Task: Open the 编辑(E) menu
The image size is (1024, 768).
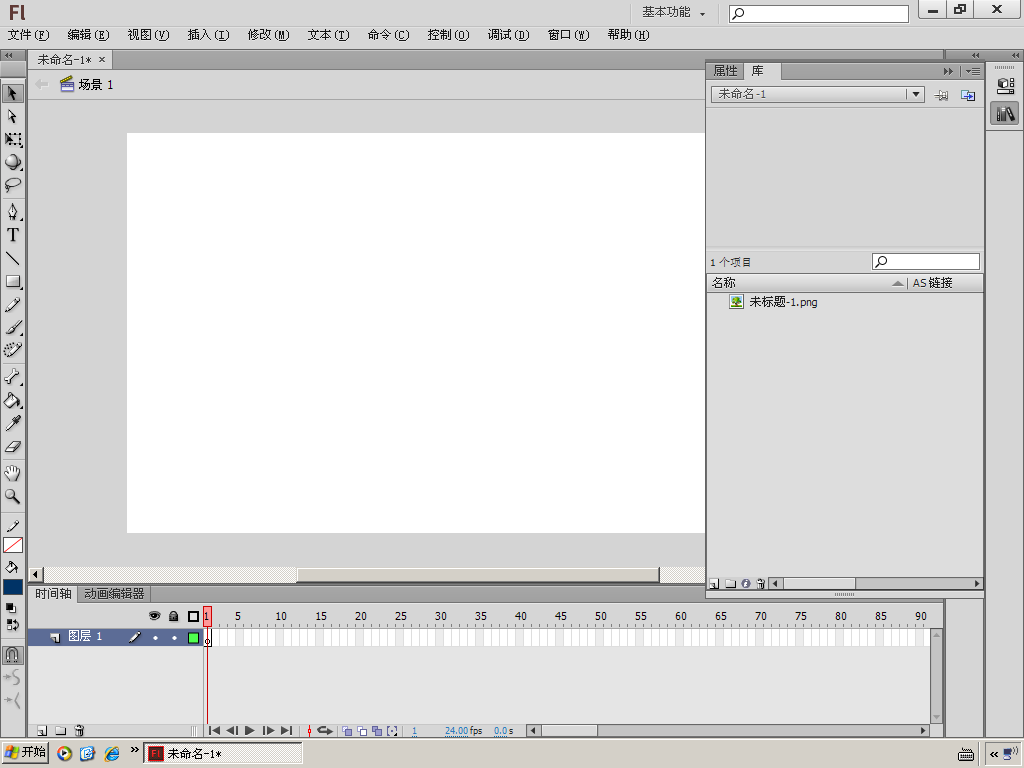Action: (x=88, y=35)
